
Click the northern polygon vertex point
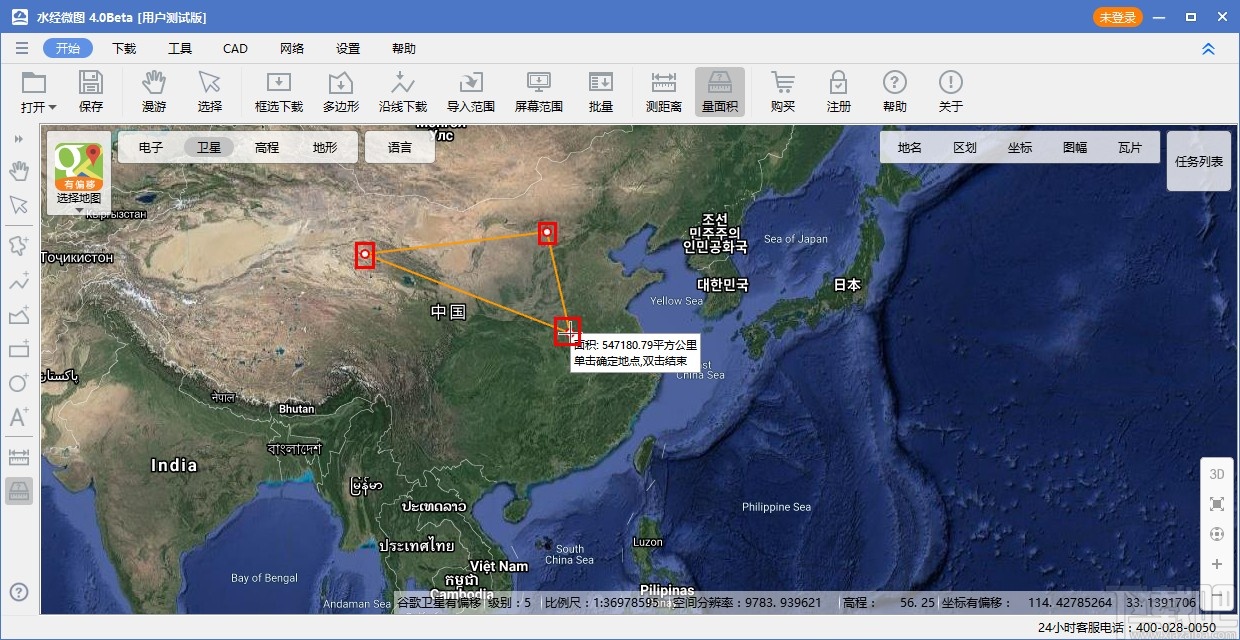pos(547,233)
